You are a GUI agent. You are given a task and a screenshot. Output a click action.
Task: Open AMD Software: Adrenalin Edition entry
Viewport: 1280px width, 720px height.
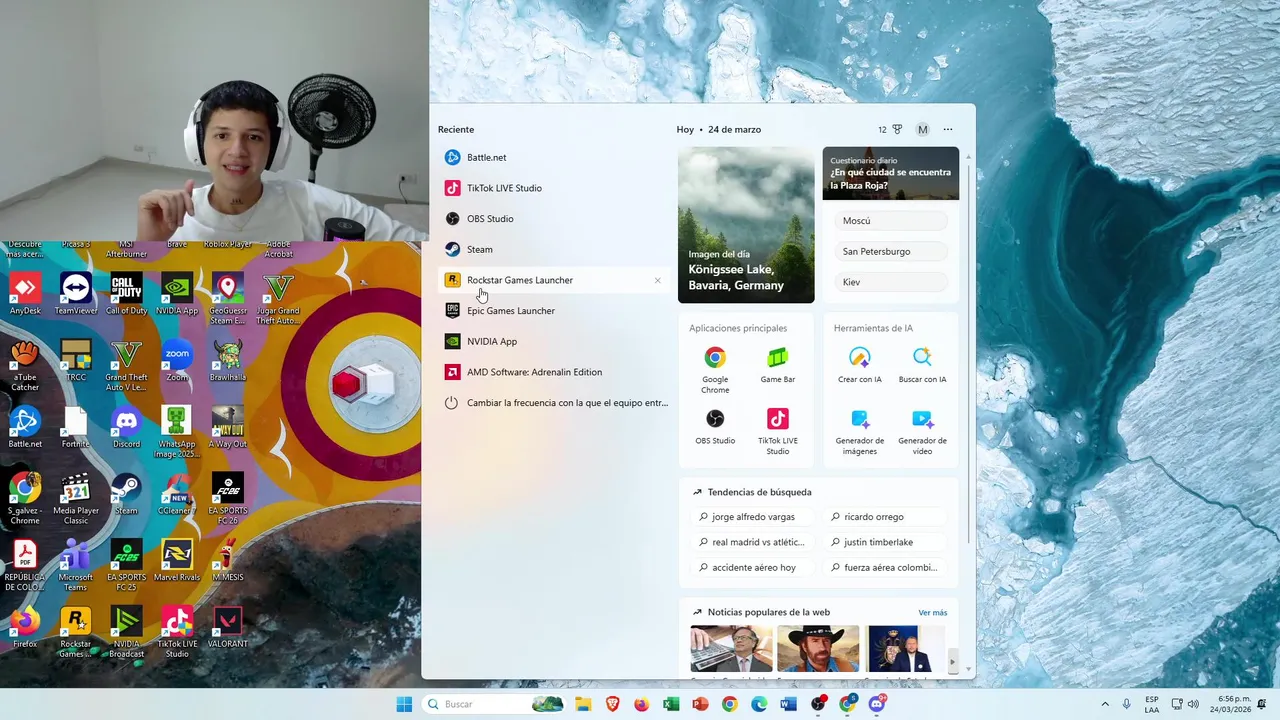555,372
